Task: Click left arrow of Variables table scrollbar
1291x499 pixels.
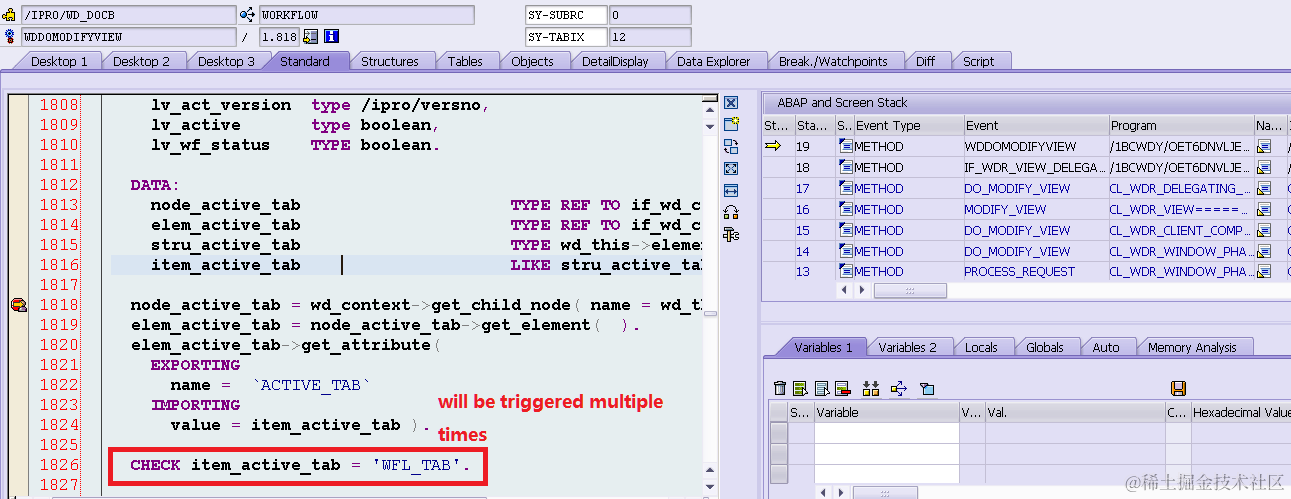Action: click(x=823, y=492)
